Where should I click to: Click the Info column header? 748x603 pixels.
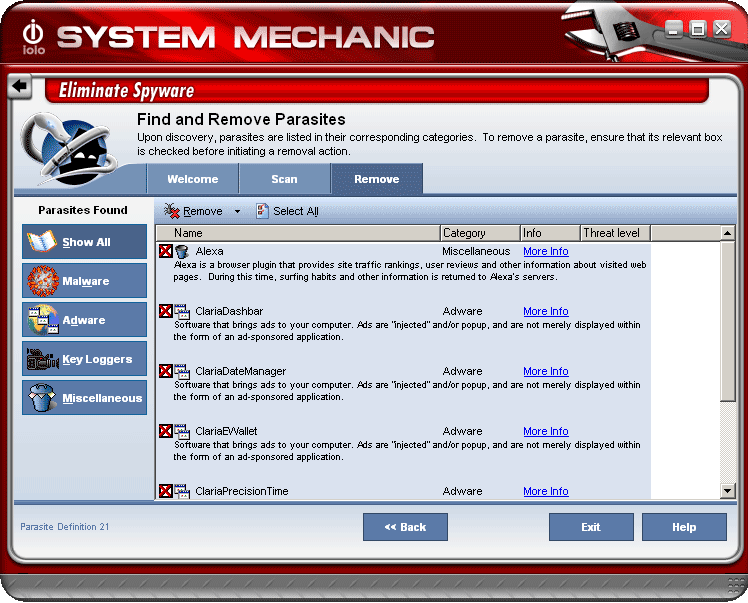click(x=550, y=233)
